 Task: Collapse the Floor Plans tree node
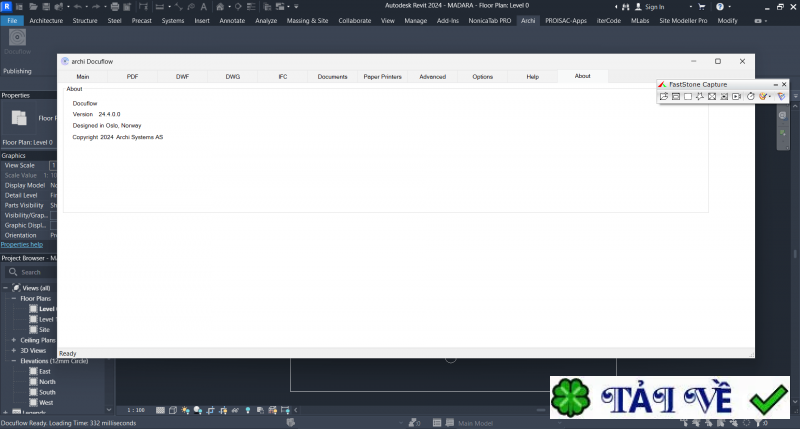[x=14, y=298]
